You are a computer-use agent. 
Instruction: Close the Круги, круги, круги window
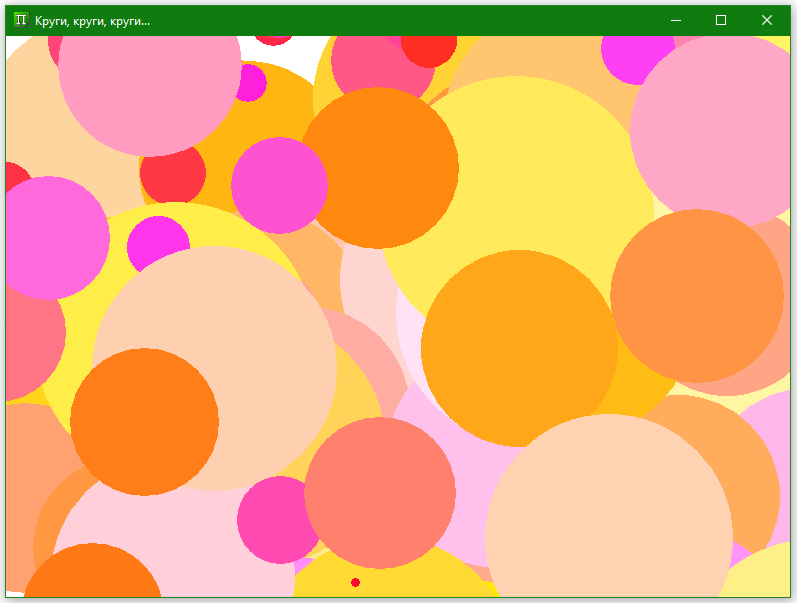[x=767, y=20]
